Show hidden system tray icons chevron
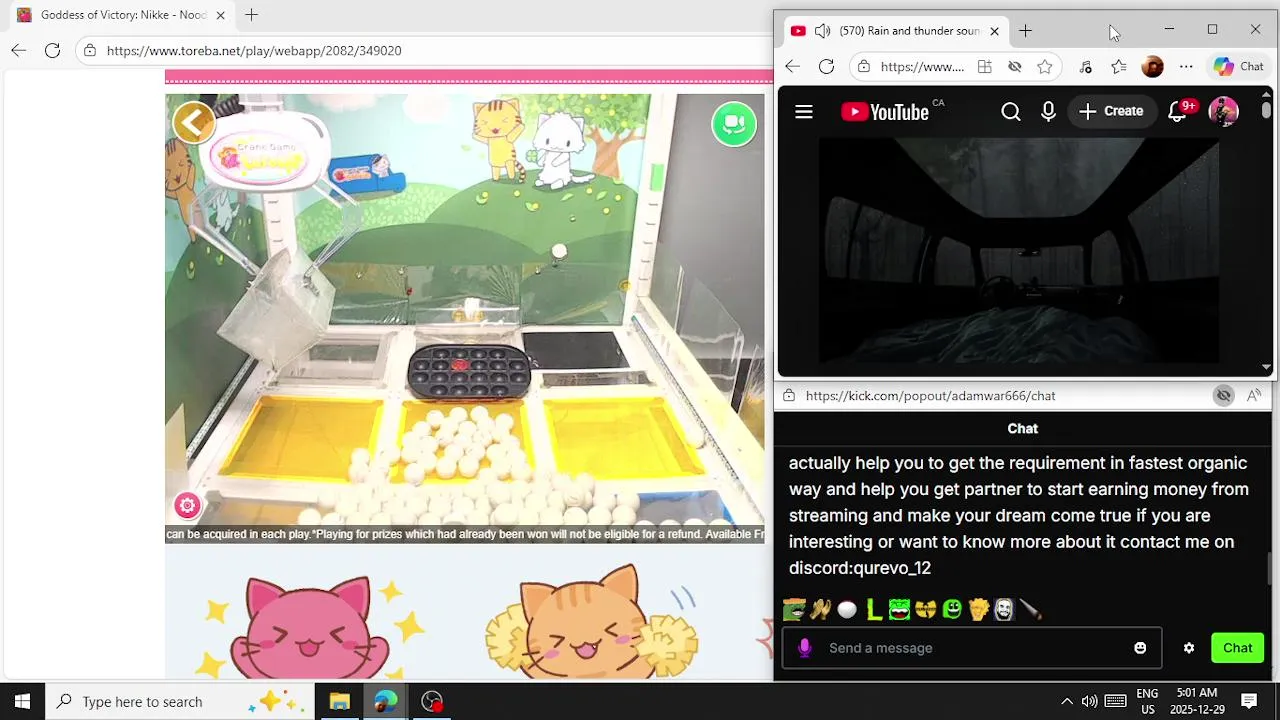The image size is (1280, 720). (1066, 701)
